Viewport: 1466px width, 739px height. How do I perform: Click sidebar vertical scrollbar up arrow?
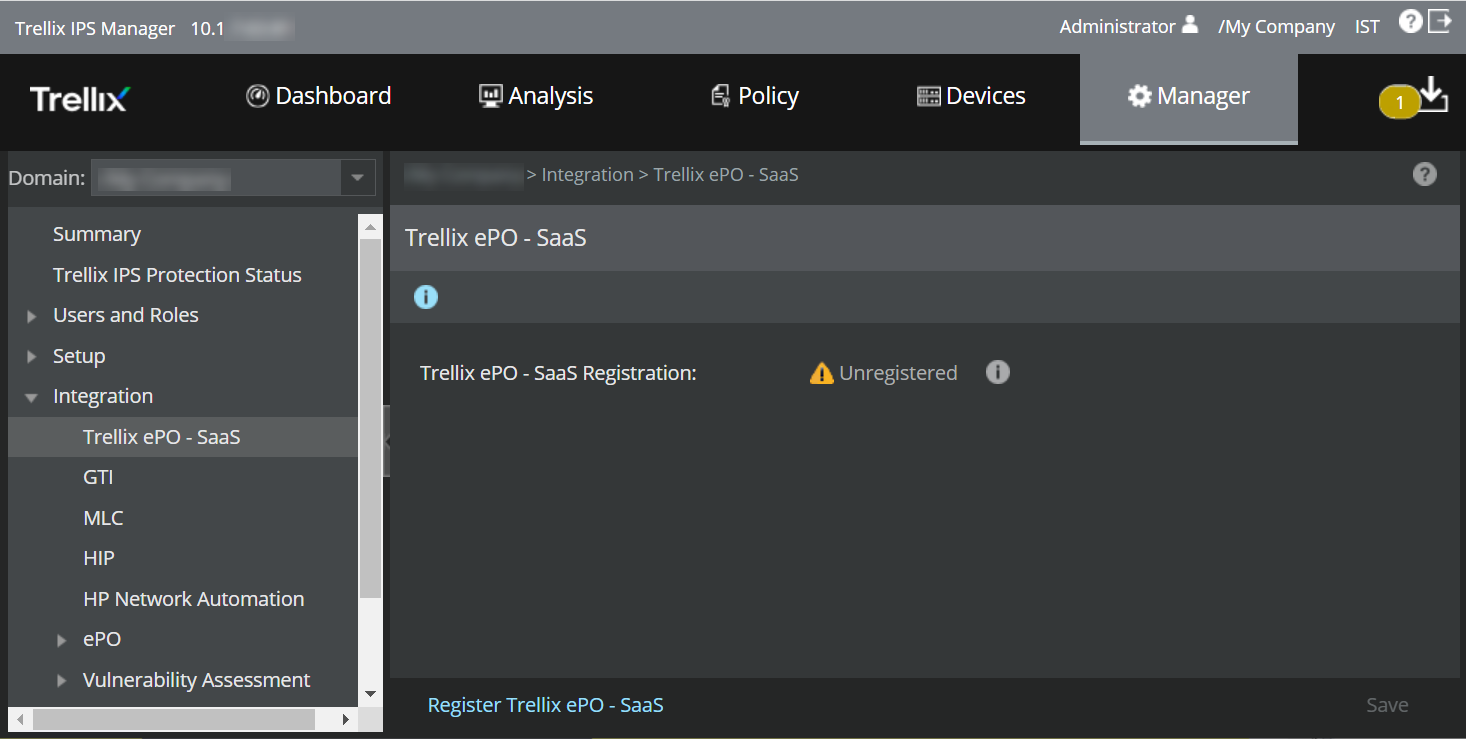tap(370, 227)
